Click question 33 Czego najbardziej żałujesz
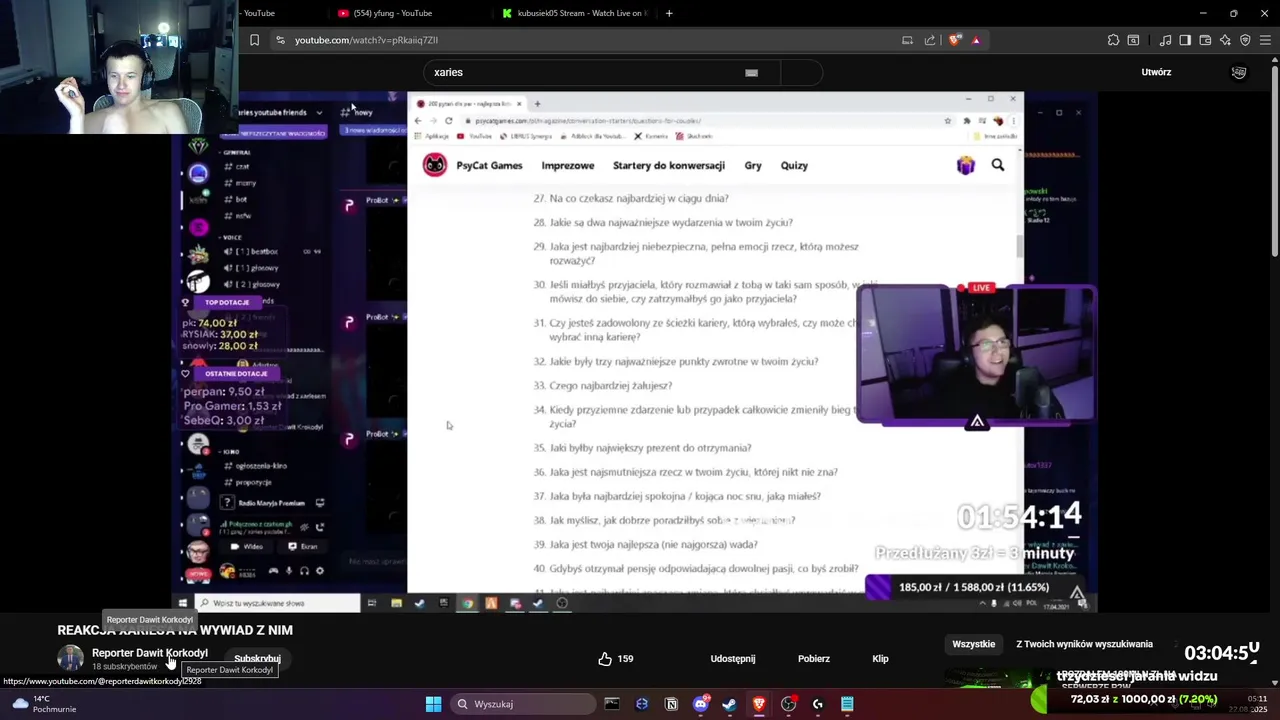 point(603,386)
